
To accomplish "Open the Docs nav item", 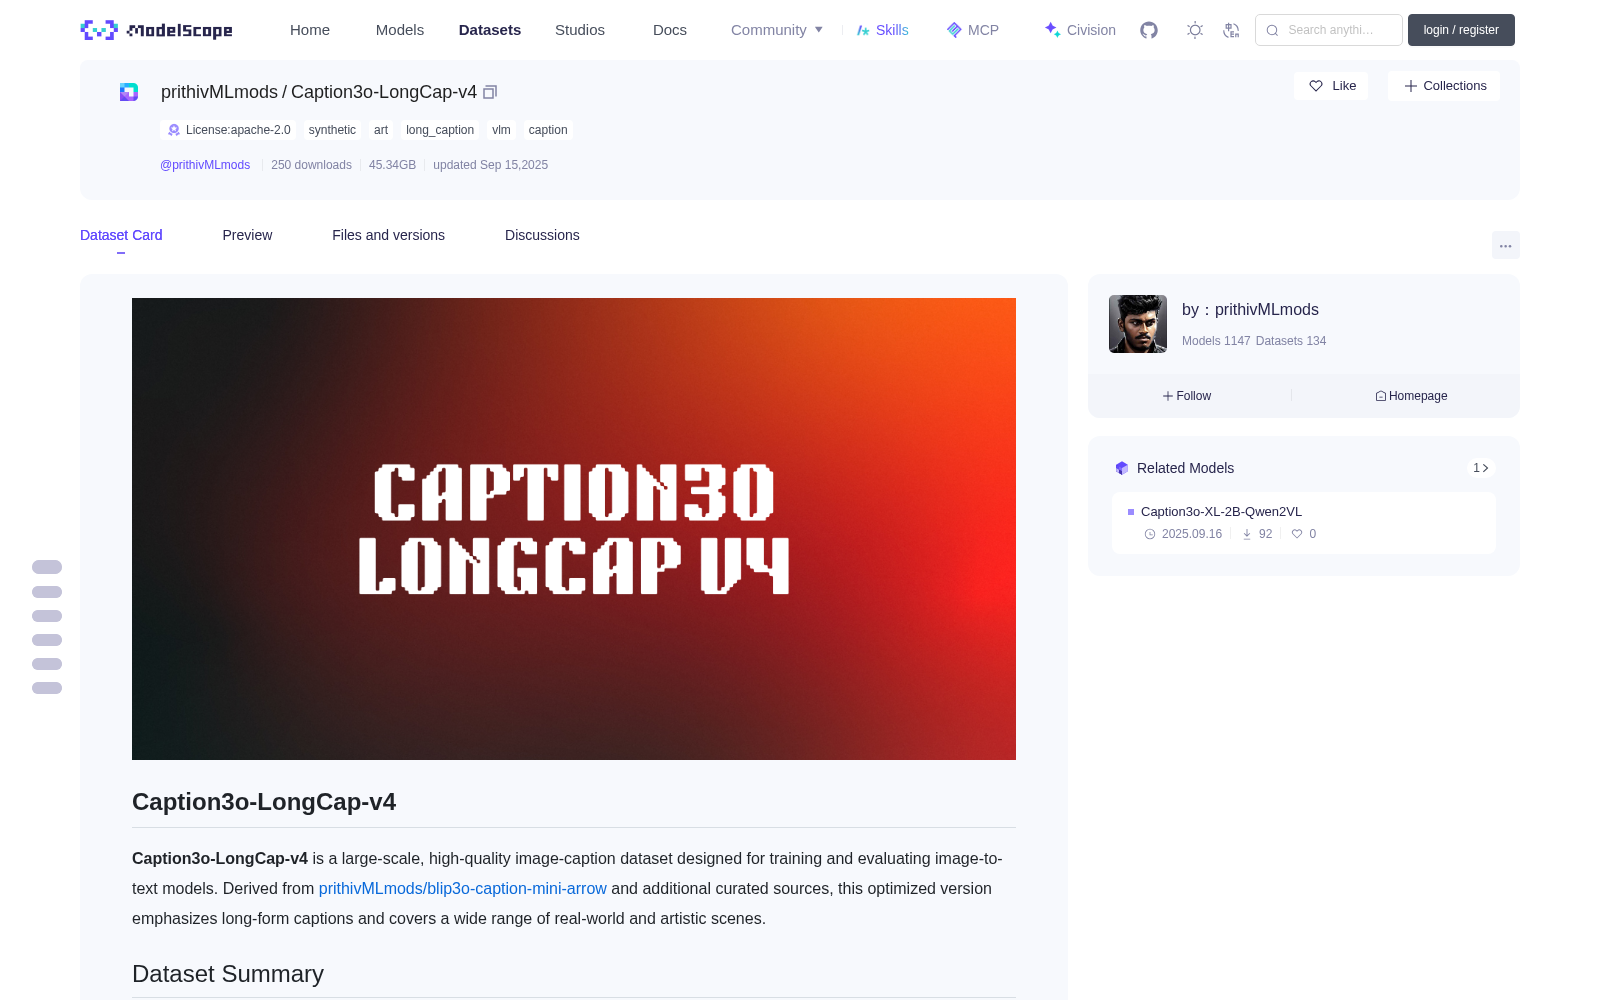I will [670, 30].
